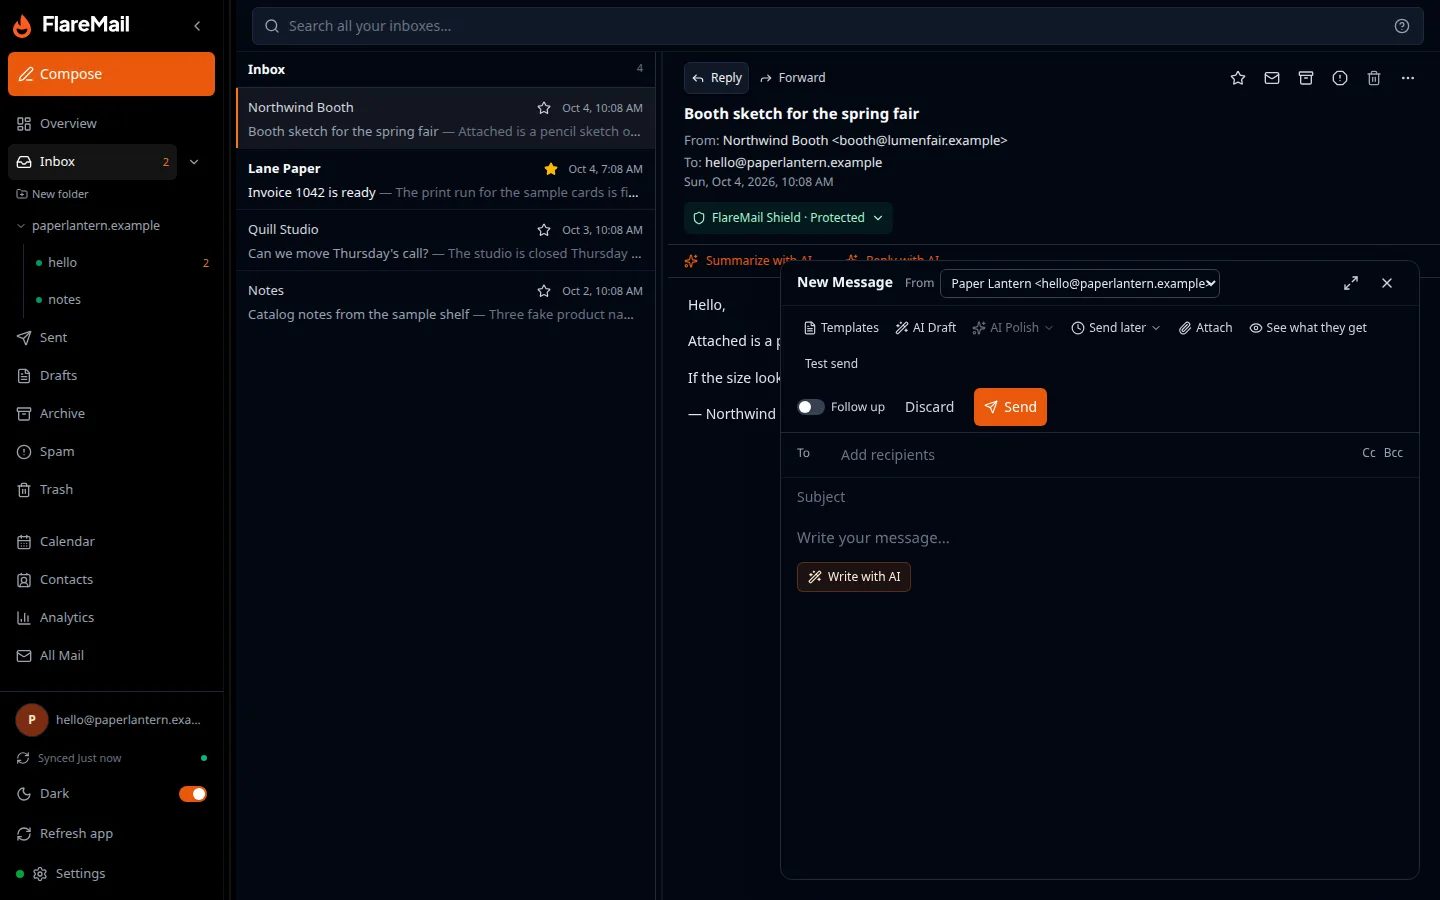The height and width of the screenshot is (900, 1440).
Task: Open the Templates picker
Action: (x=841, y=328)
